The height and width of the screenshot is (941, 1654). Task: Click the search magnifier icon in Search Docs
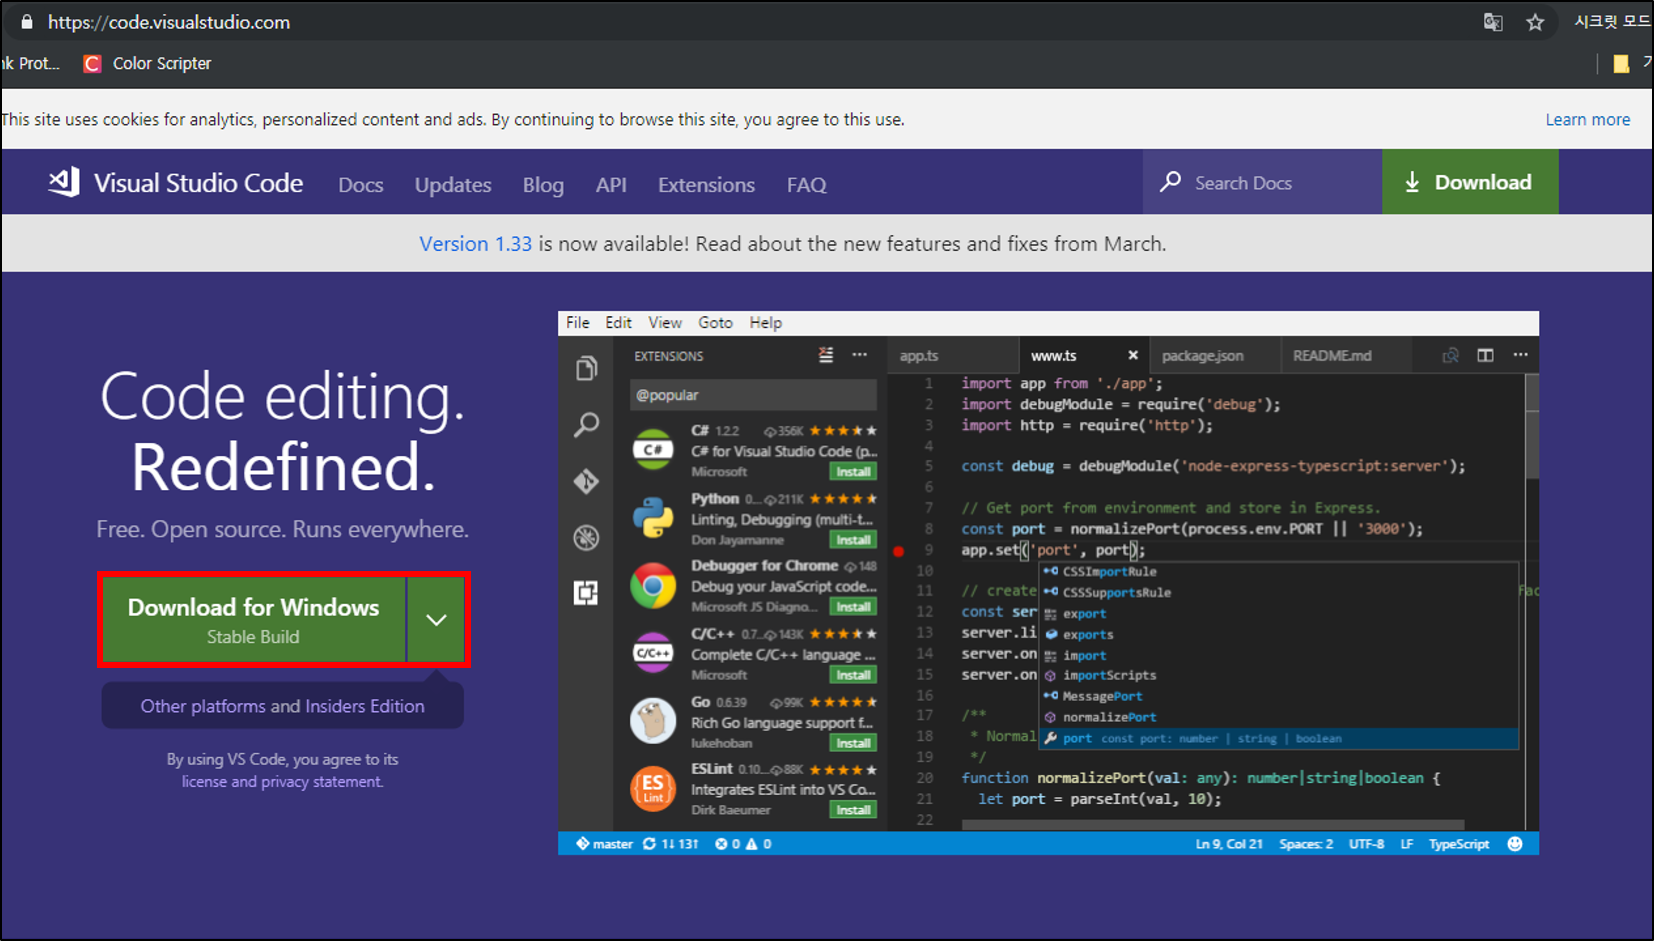1170,182
